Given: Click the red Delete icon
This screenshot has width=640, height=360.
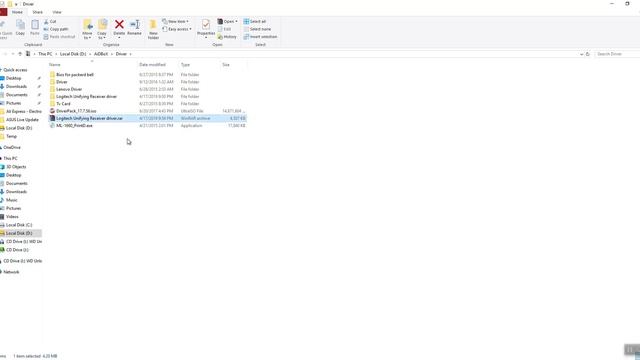Looking at the screenshot, I should pos(119,24).
